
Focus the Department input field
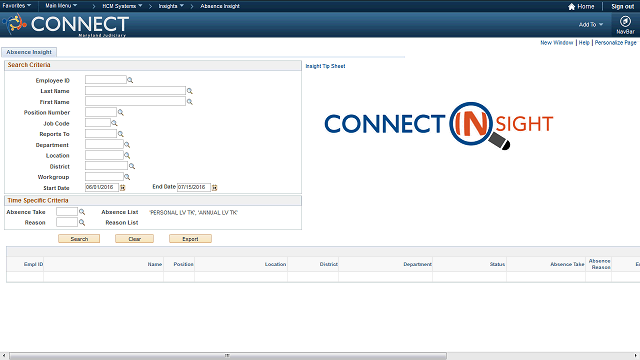click(104, 144)
